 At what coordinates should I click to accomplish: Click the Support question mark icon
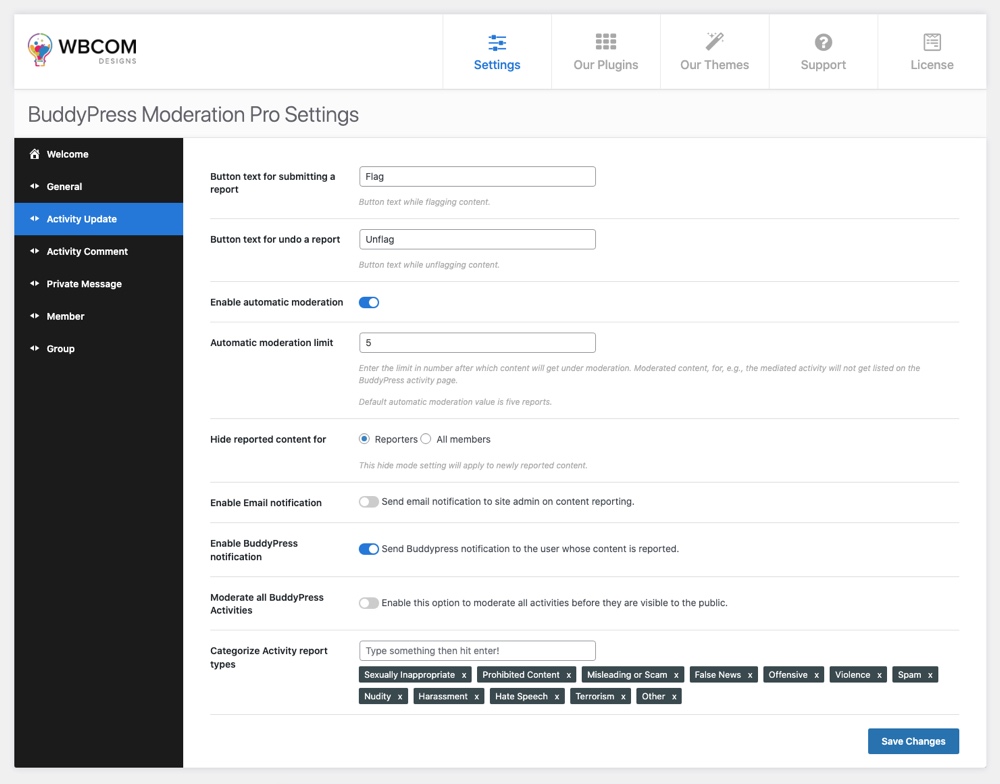pos(823,42)
